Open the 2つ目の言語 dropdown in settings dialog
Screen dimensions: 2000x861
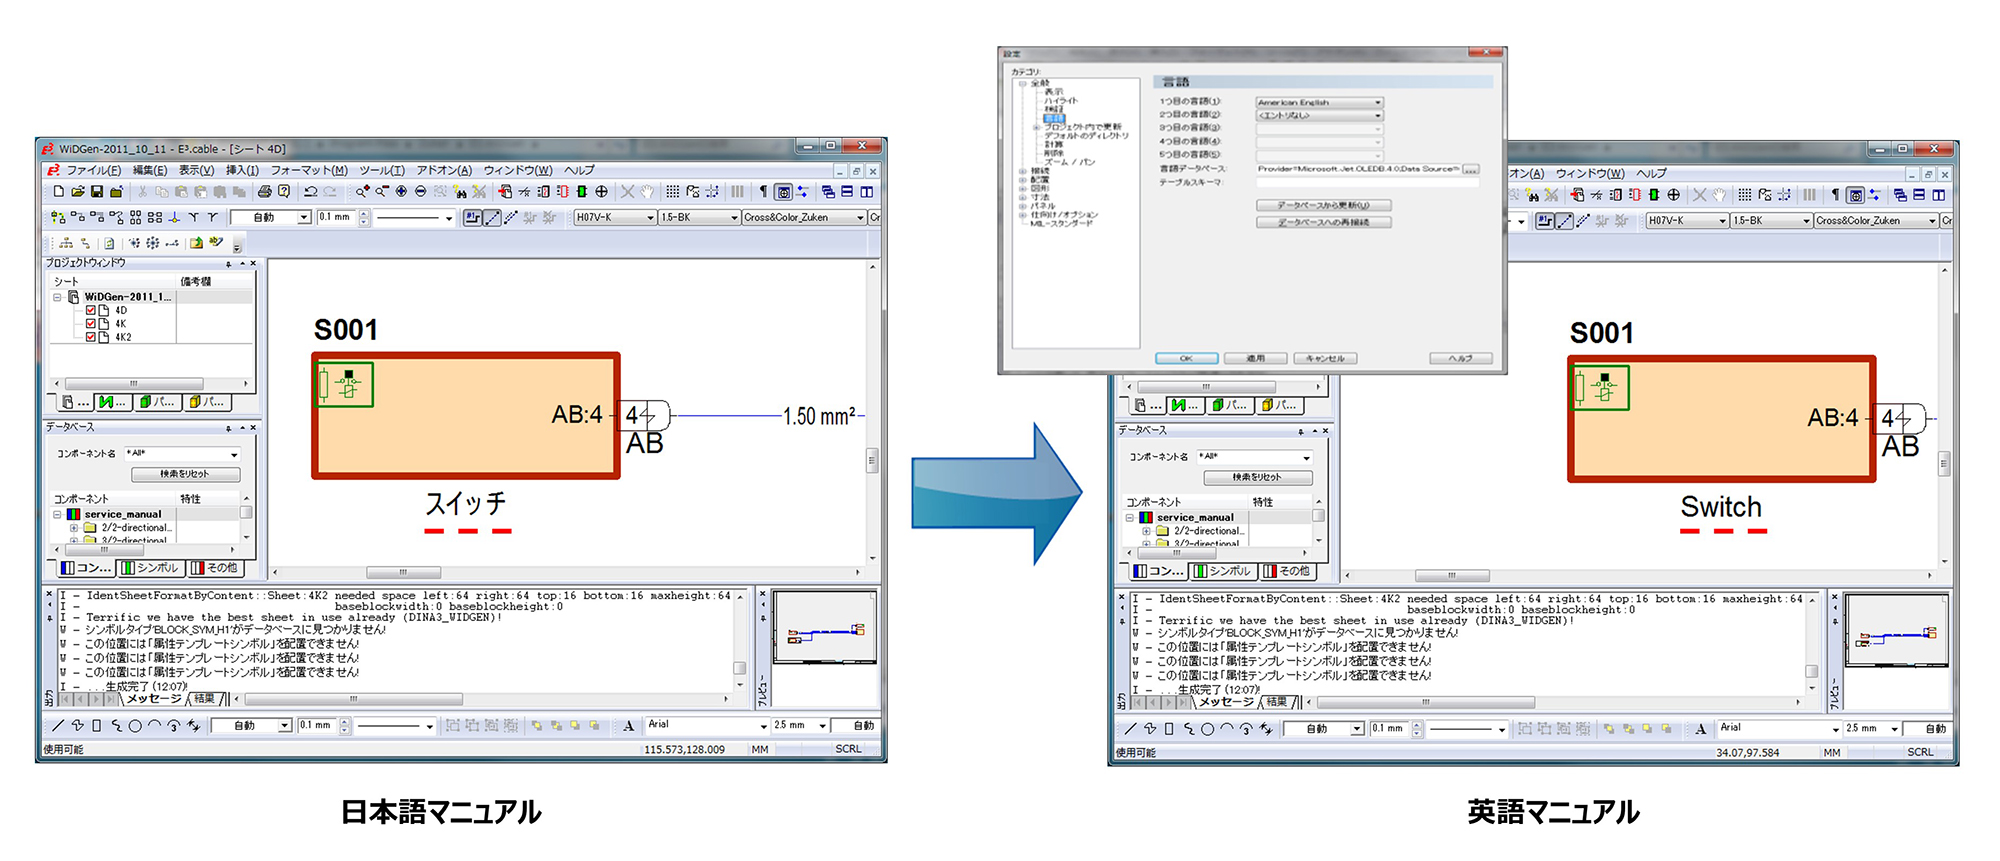click(x=1320, y=115)
